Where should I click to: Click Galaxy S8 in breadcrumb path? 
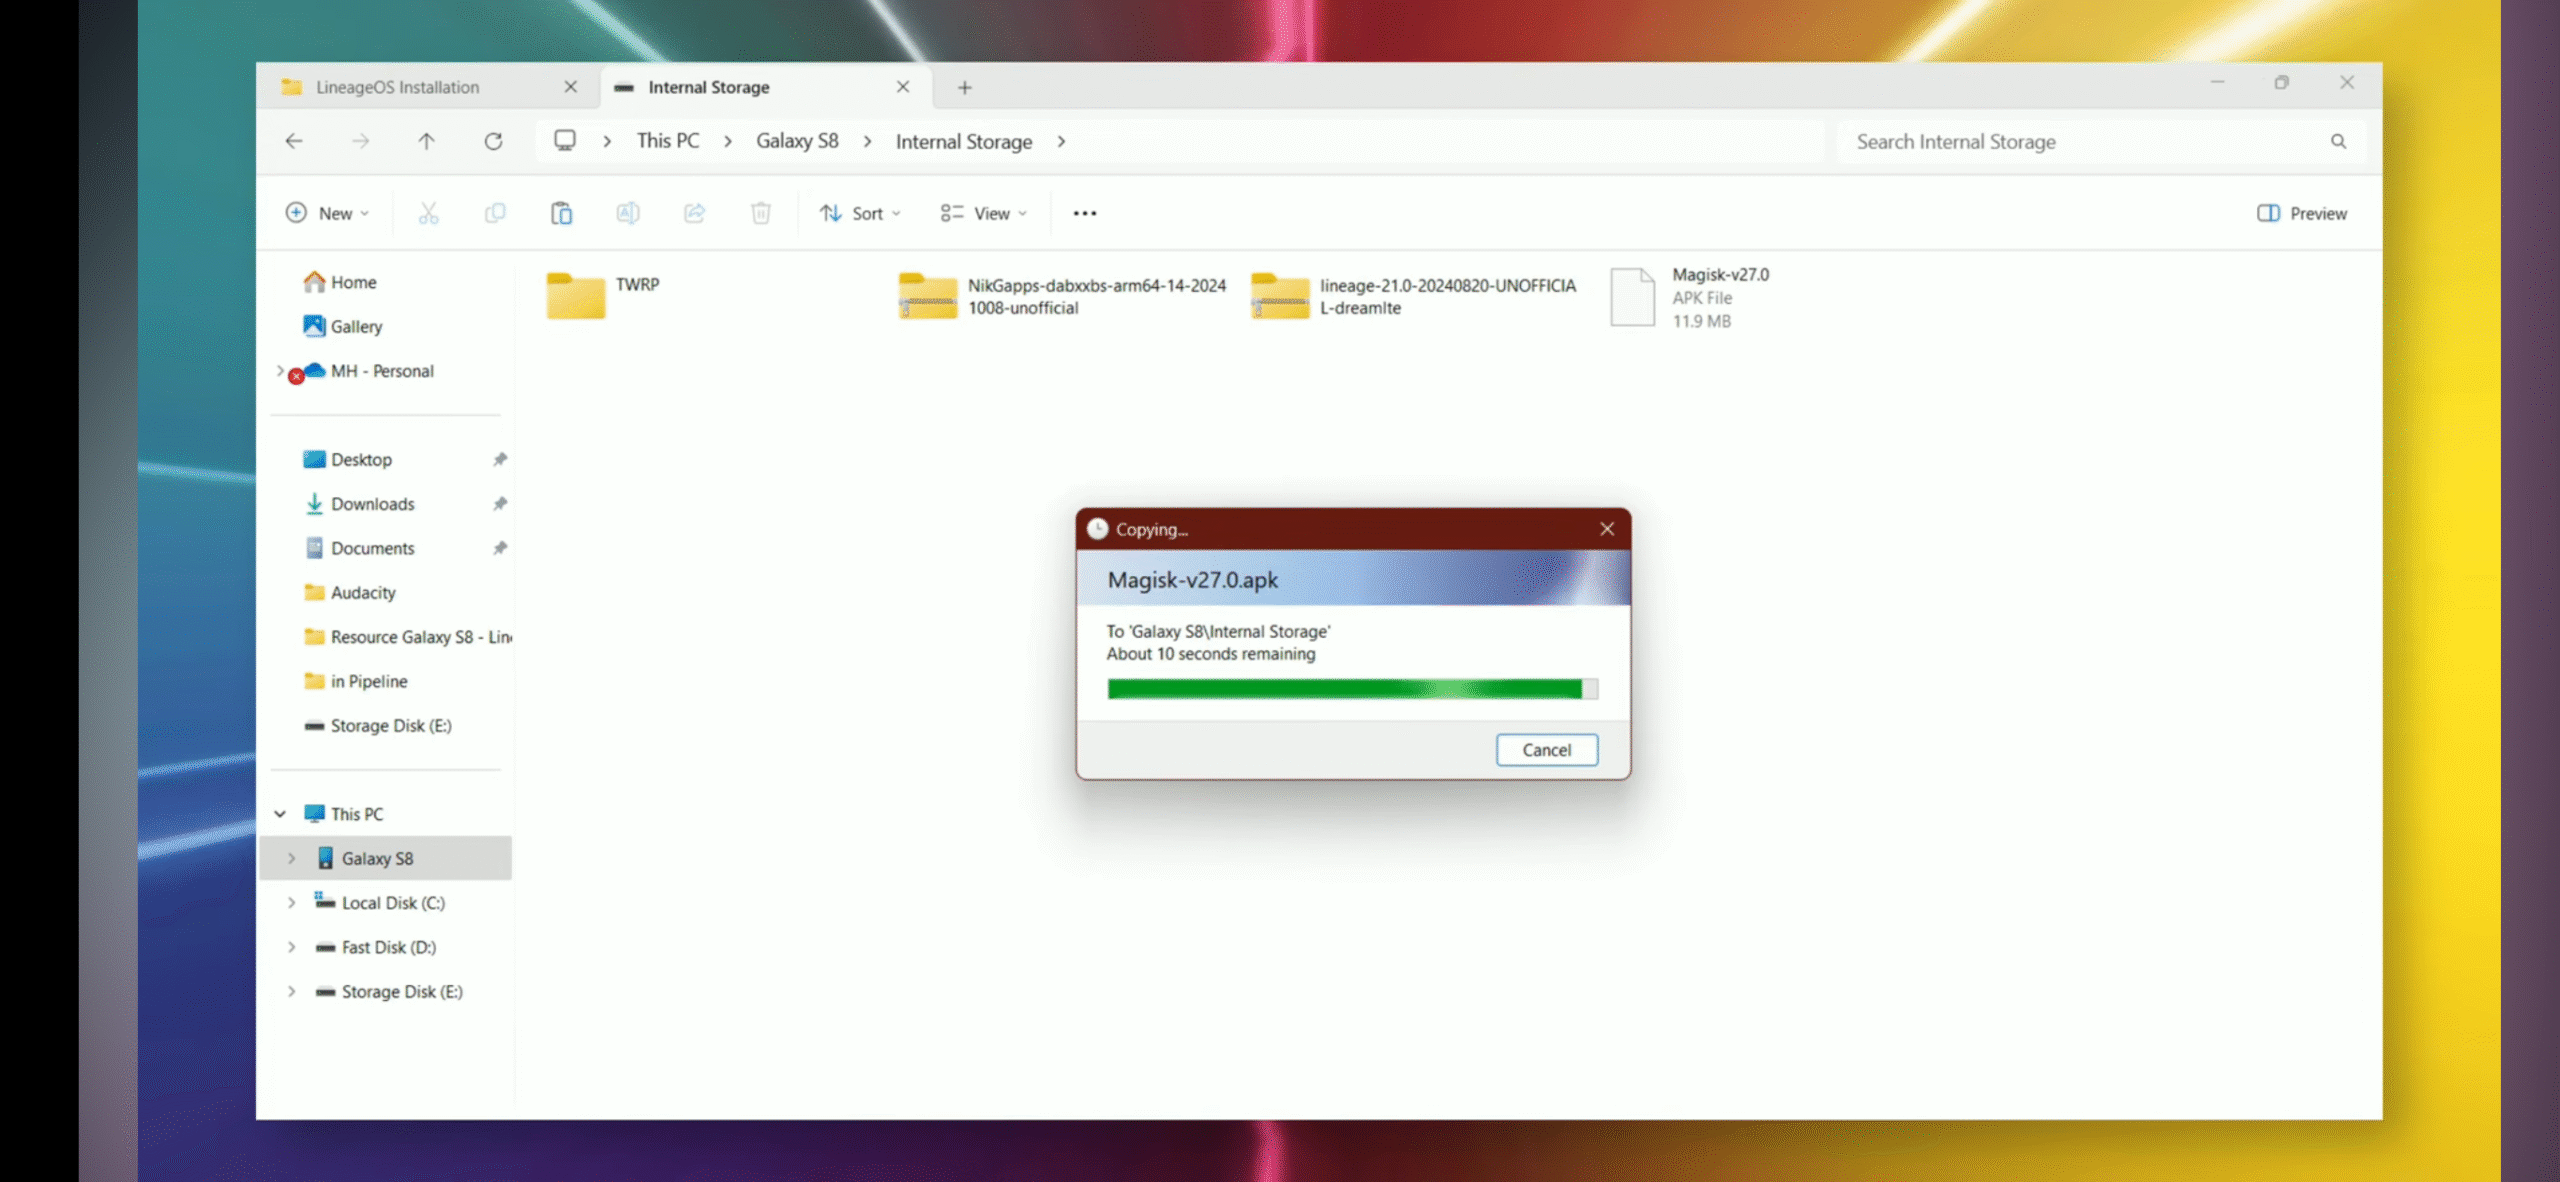click(796, 142)
